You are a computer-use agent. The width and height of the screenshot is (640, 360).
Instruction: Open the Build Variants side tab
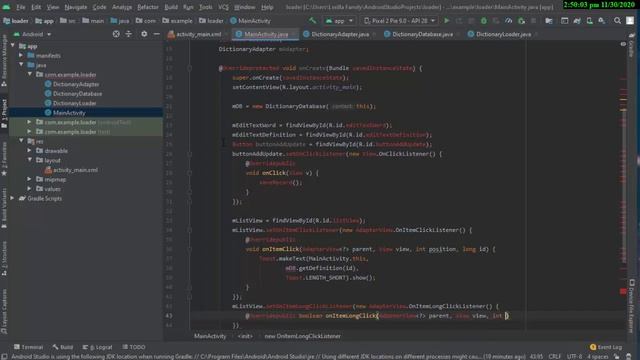(4, 209)
